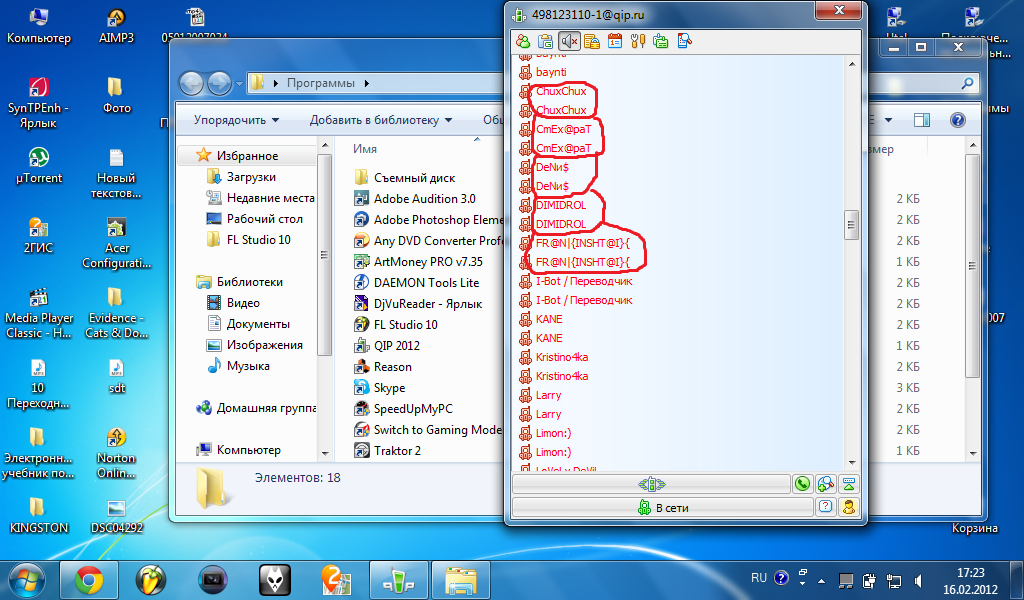Select the 2ГИС desktop icon
Screen dimensions: 1024x600
click(x=39, y=236)
